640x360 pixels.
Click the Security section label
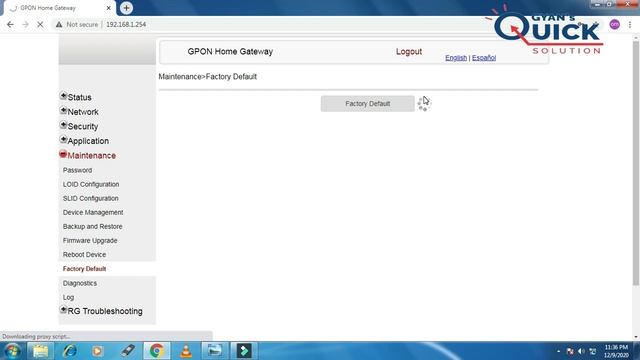pos(83,127)
